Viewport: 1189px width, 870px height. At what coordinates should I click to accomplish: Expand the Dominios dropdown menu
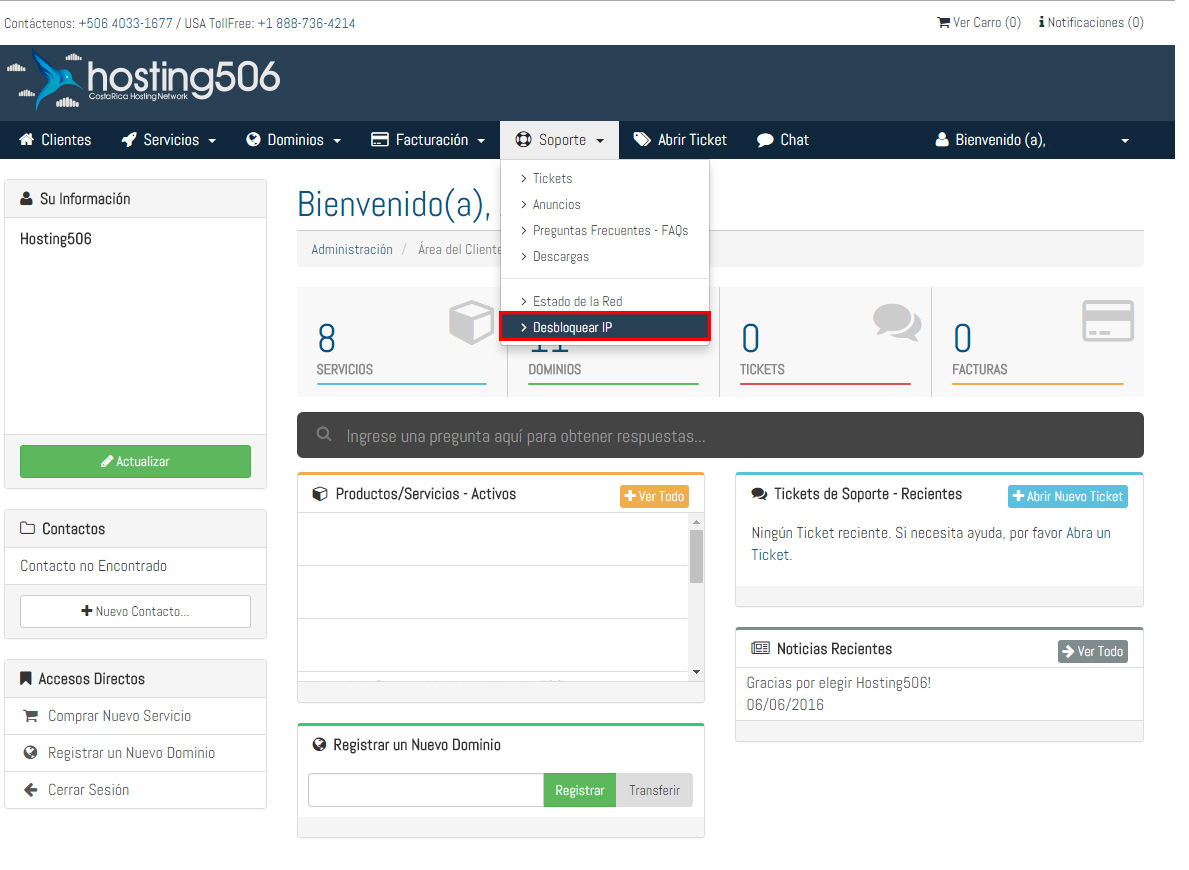click(x=293, y=140)
